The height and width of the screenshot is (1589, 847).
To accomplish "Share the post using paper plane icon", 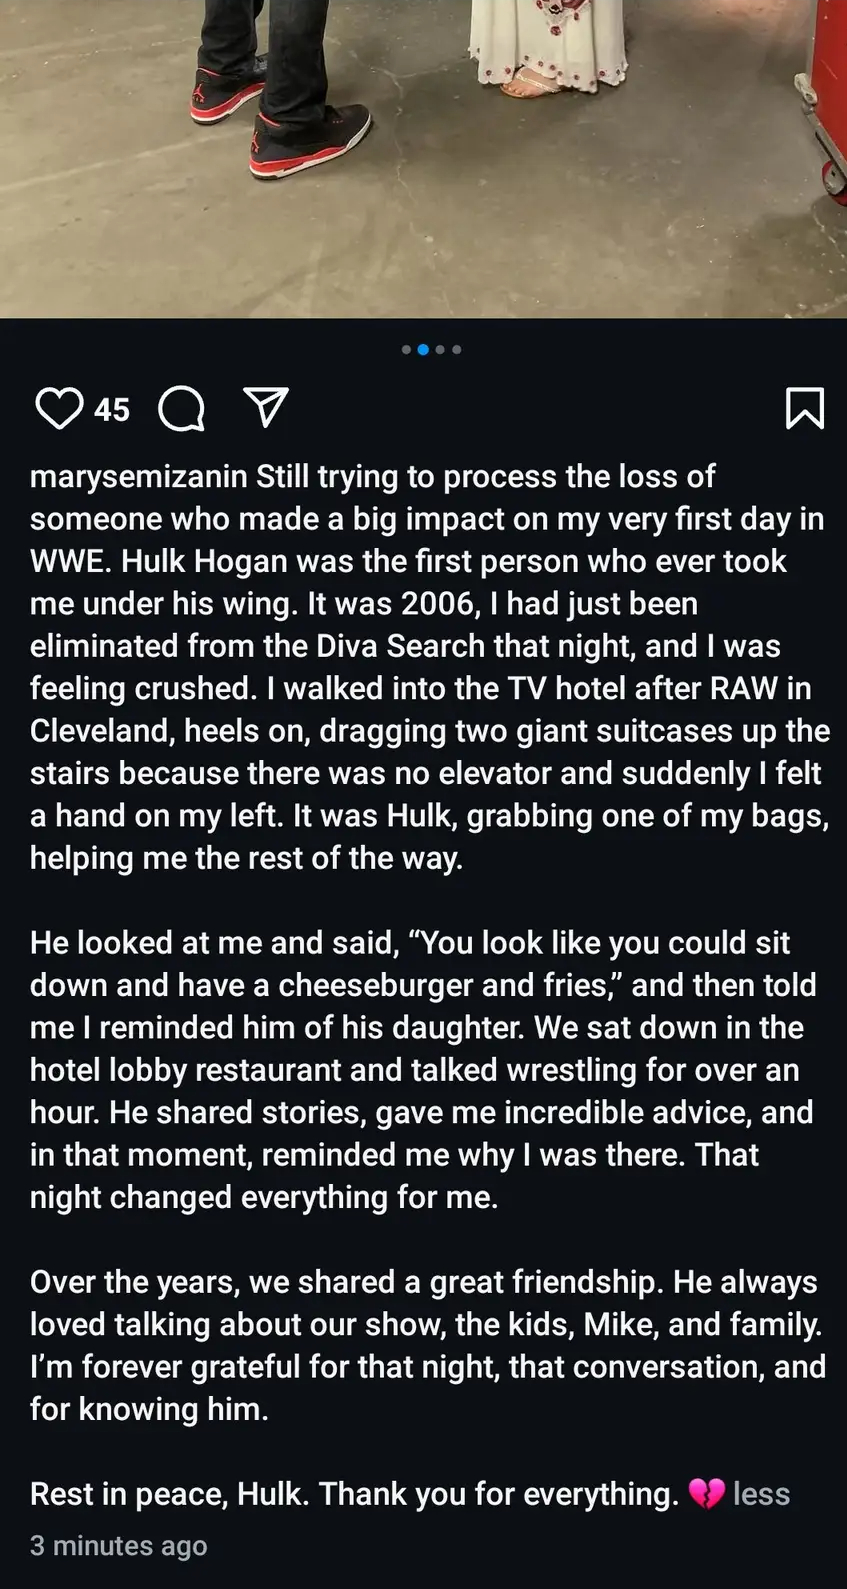I will [266, 408].
